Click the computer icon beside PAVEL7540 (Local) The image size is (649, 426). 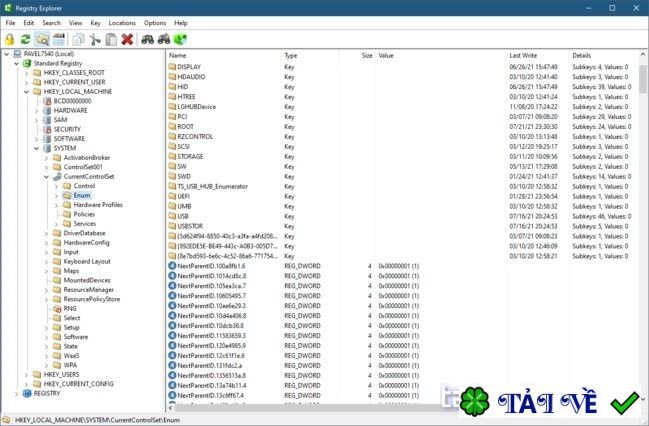[17, 54]
